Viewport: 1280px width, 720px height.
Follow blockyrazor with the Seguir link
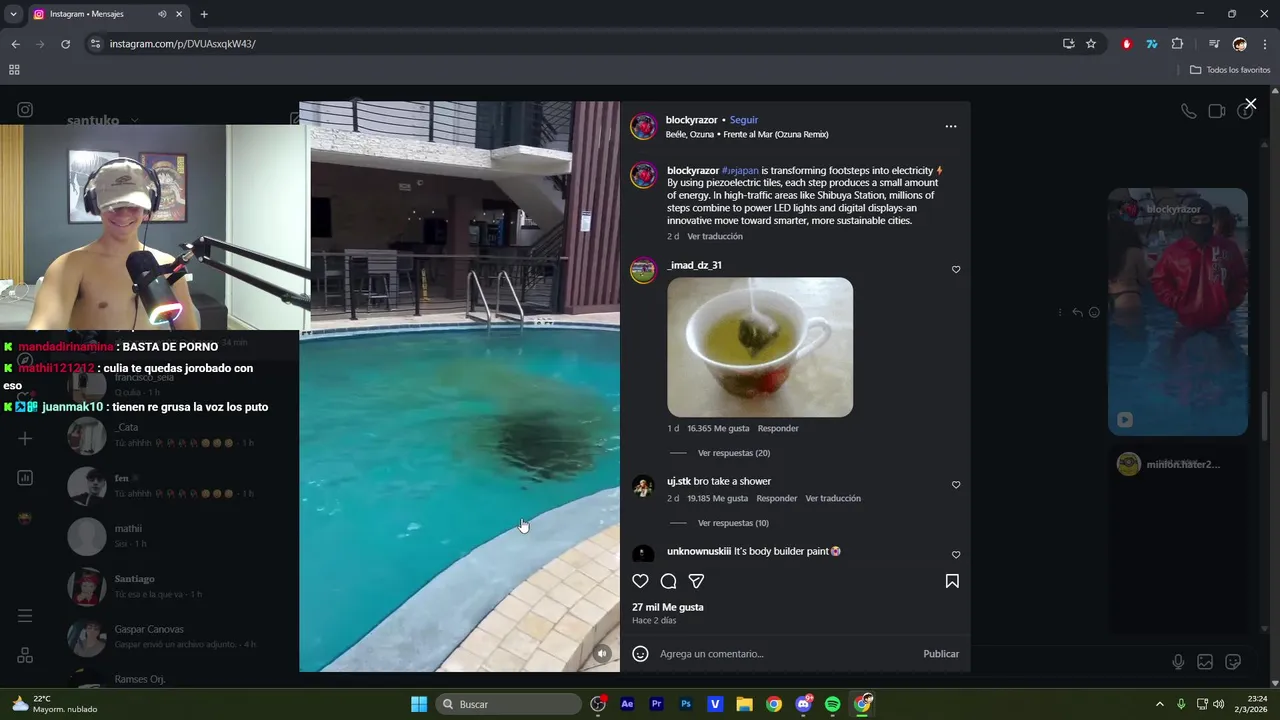tap(744, 120)
